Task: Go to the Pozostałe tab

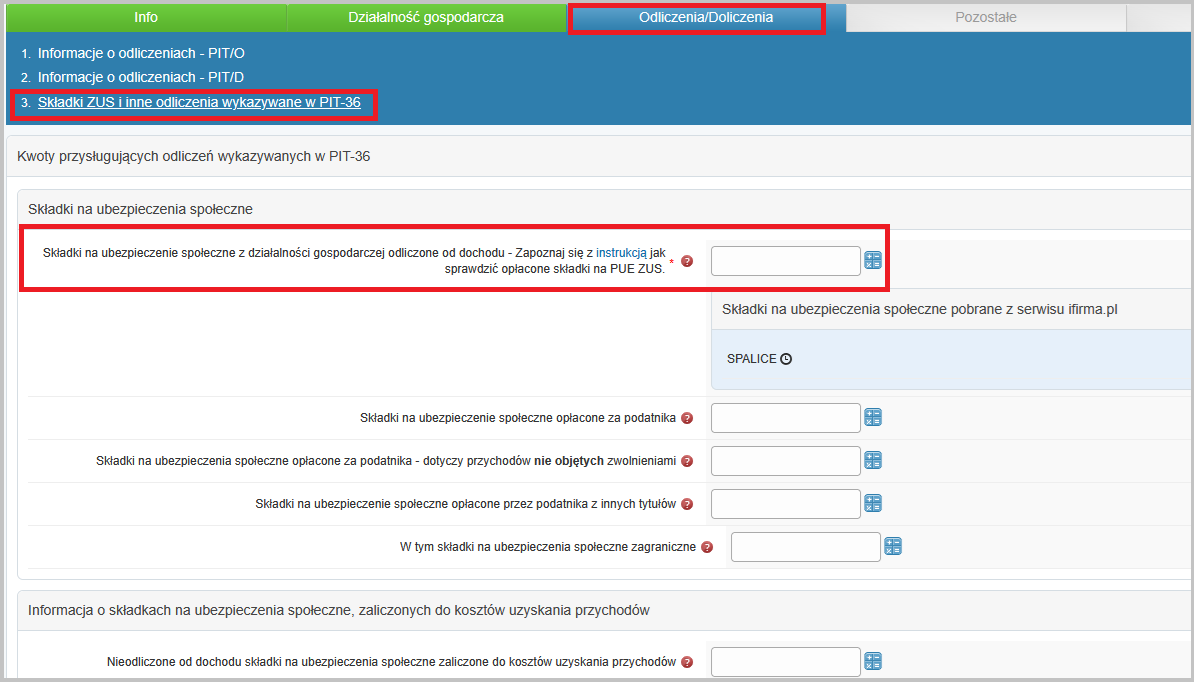Action: [x=985, y=17]
